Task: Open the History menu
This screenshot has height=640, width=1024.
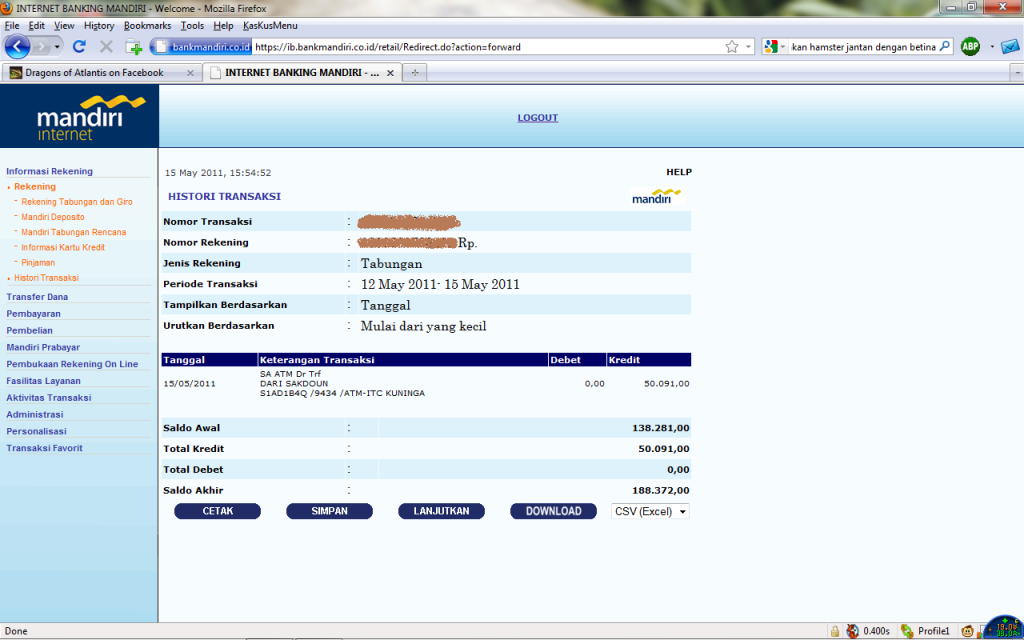Action: tap(99, 25)
